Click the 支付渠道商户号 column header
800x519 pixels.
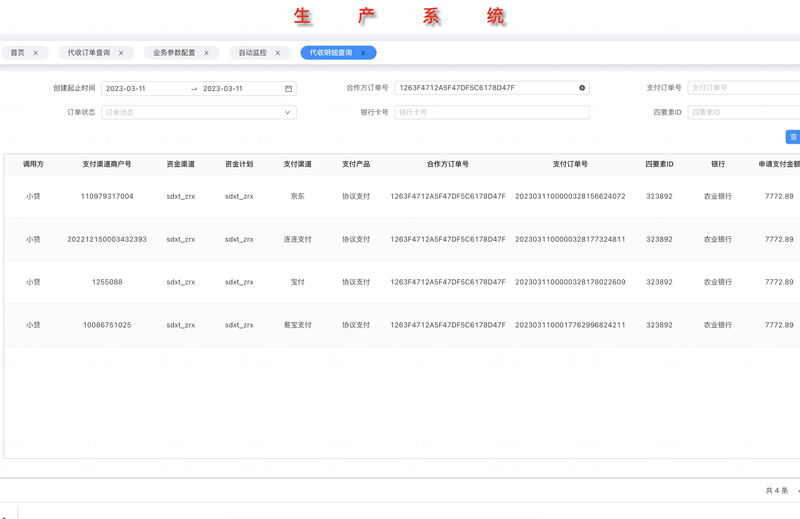(x=107, y=164)
